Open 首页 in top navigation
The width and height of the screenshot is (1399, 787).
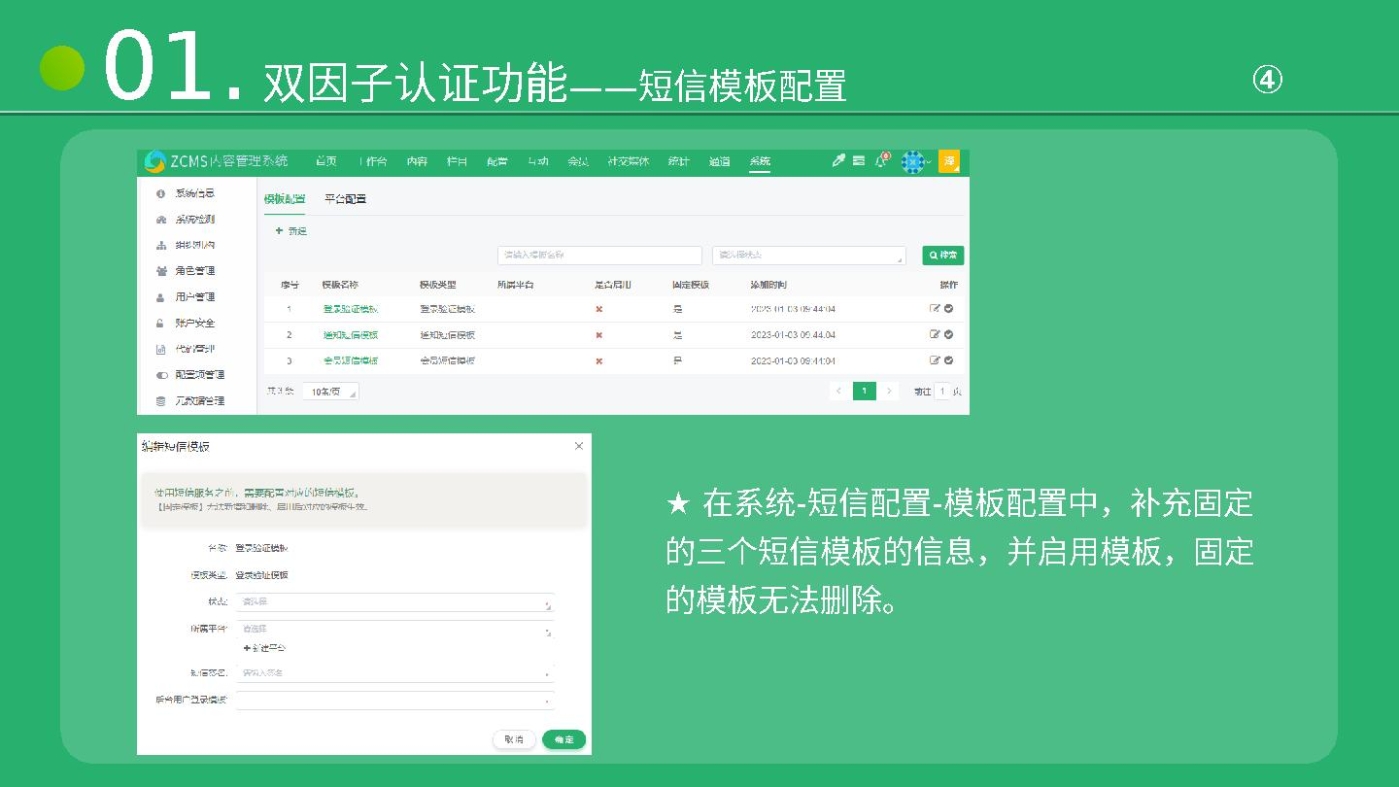(326, 161)
